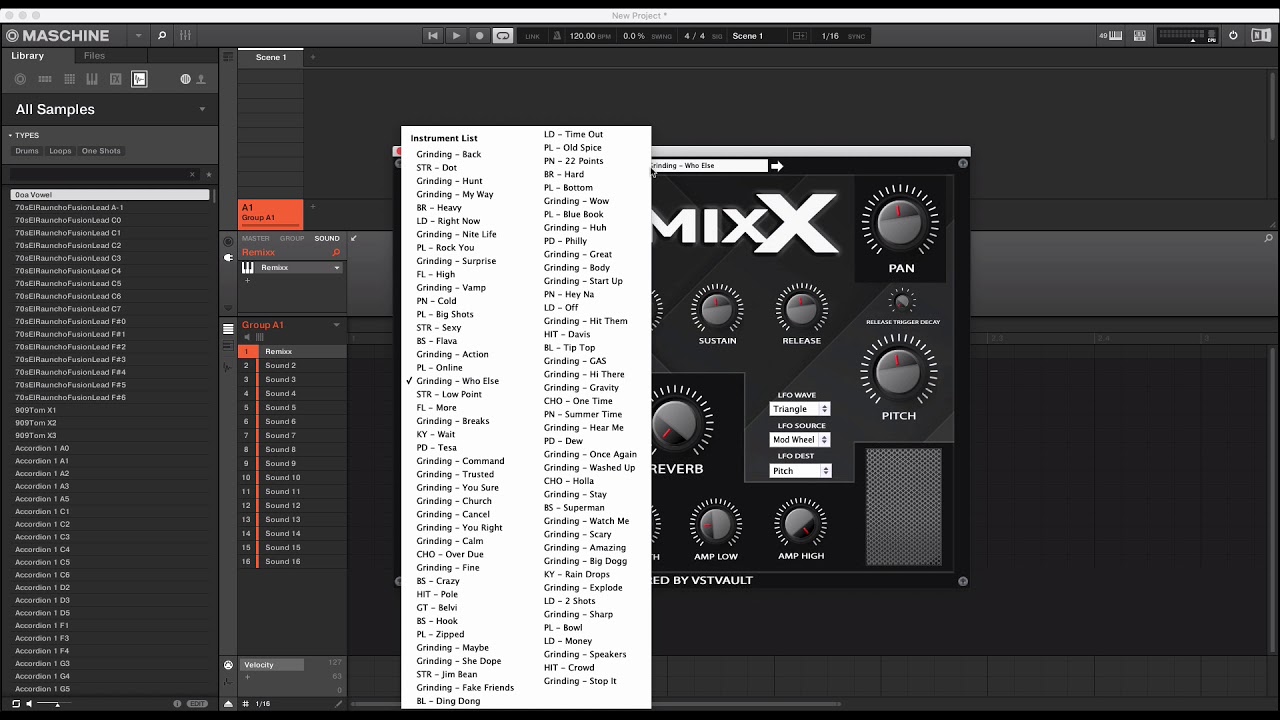Choose 'BS – Superman' from Instrument List
Image resolution: width=1280 pixels, height=720 pixels.
(x=574, y=507)
